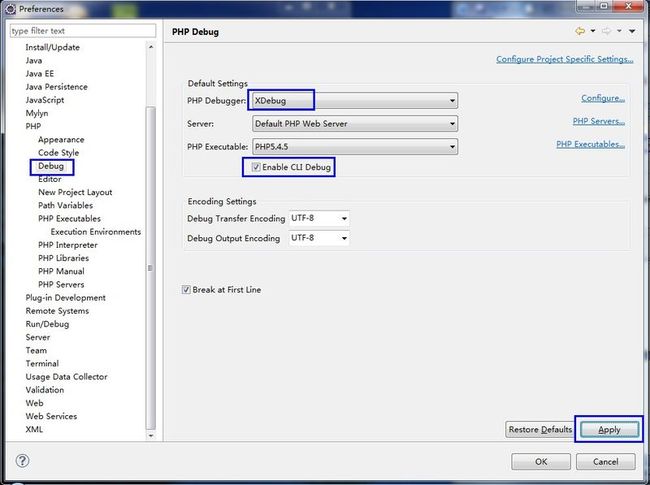Select Execution Environments item
Screen dimensions: 650x485
pyautogui.click(x=96, y=232)
